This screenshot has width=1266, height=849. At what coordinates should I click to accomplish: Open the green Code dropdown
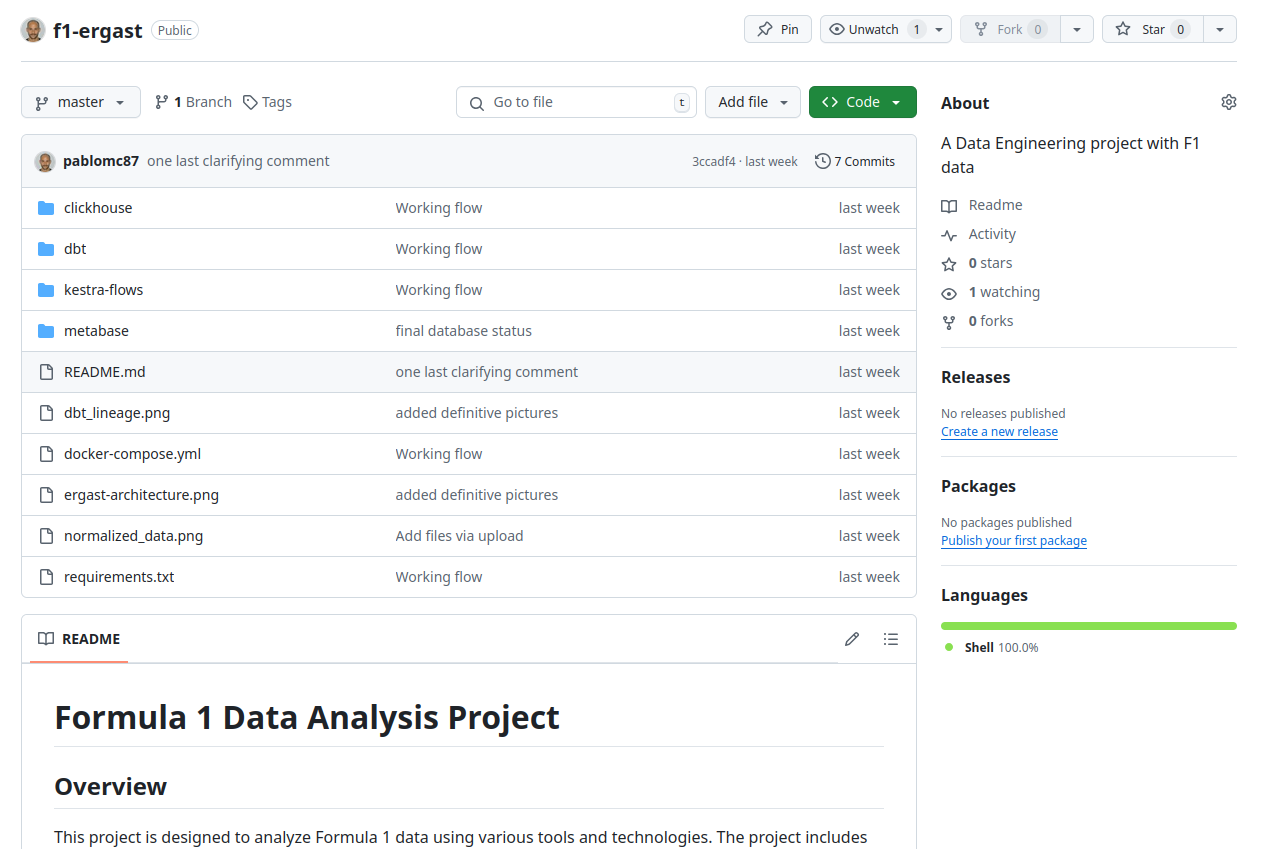(x=863, y=102)
